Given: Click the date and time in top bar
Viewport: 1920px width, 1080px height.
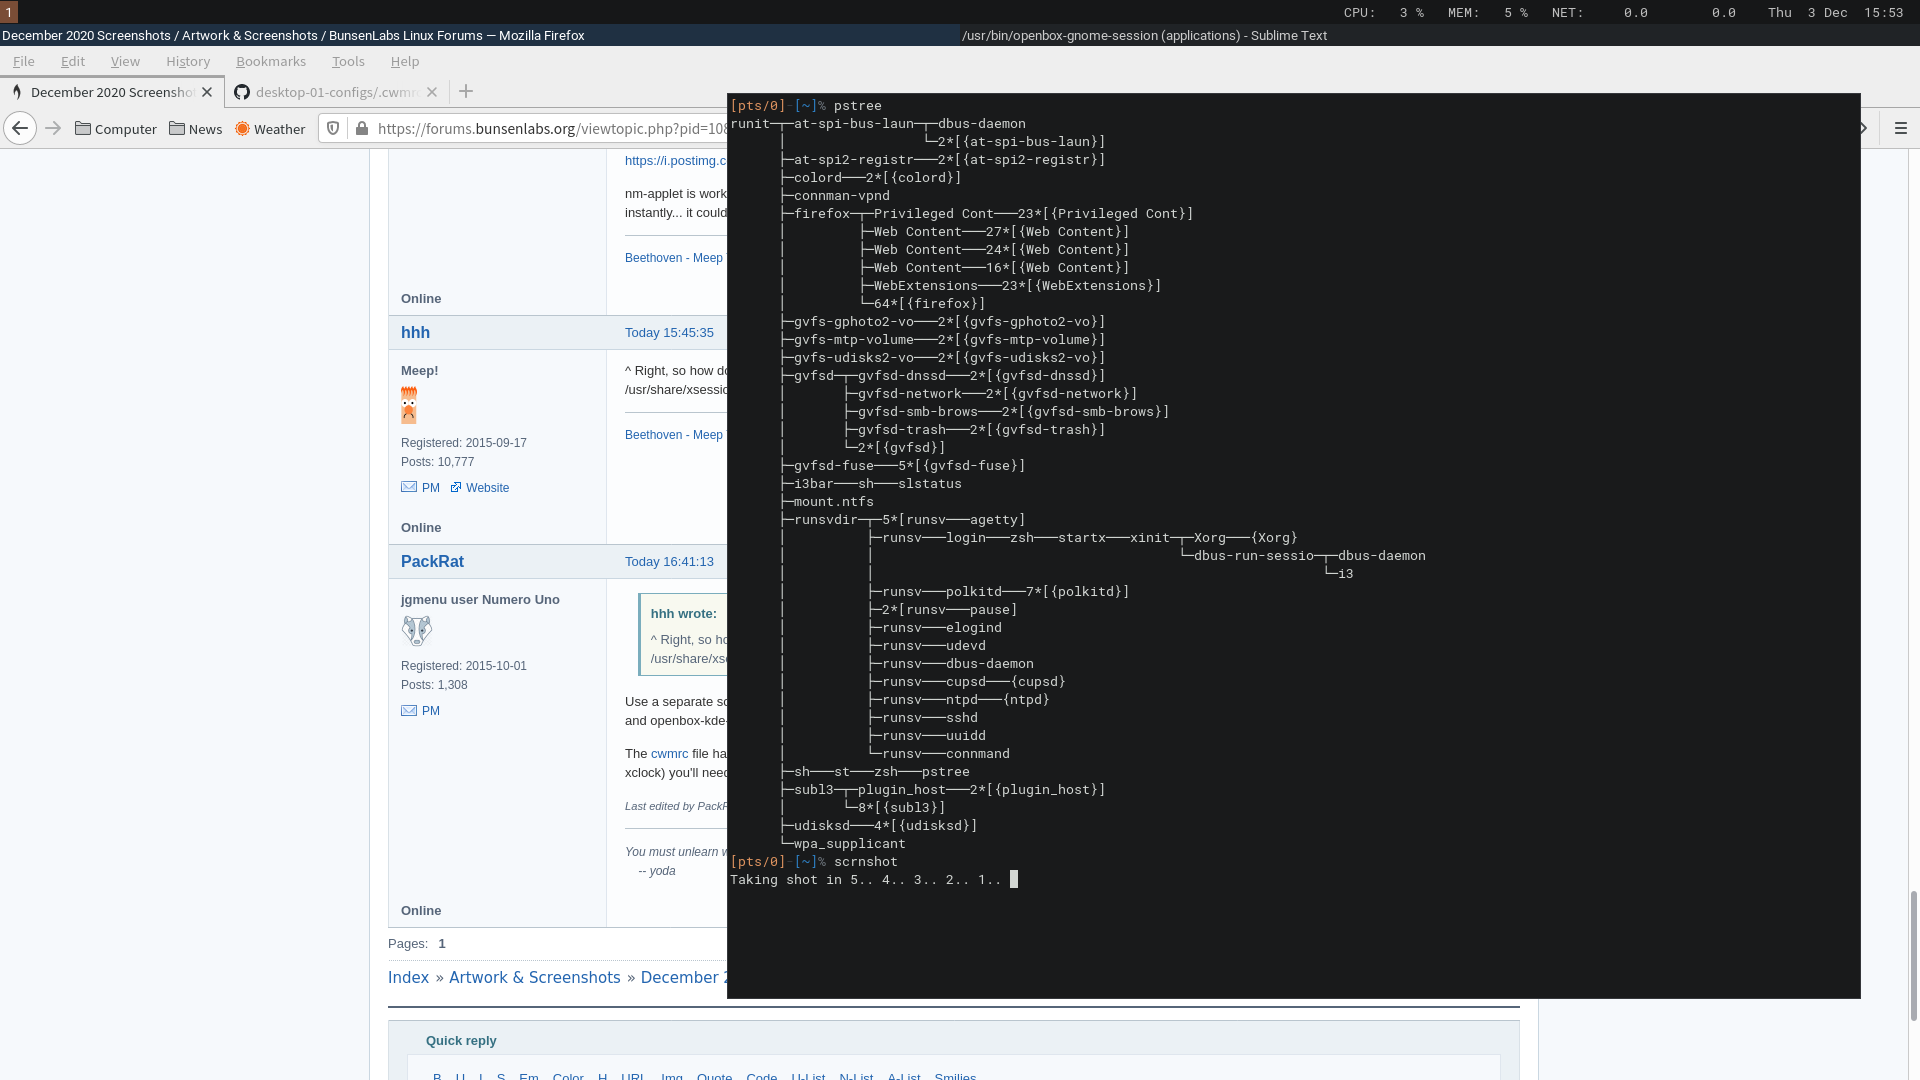Looking at the screenshot, I should (1835, 13).
